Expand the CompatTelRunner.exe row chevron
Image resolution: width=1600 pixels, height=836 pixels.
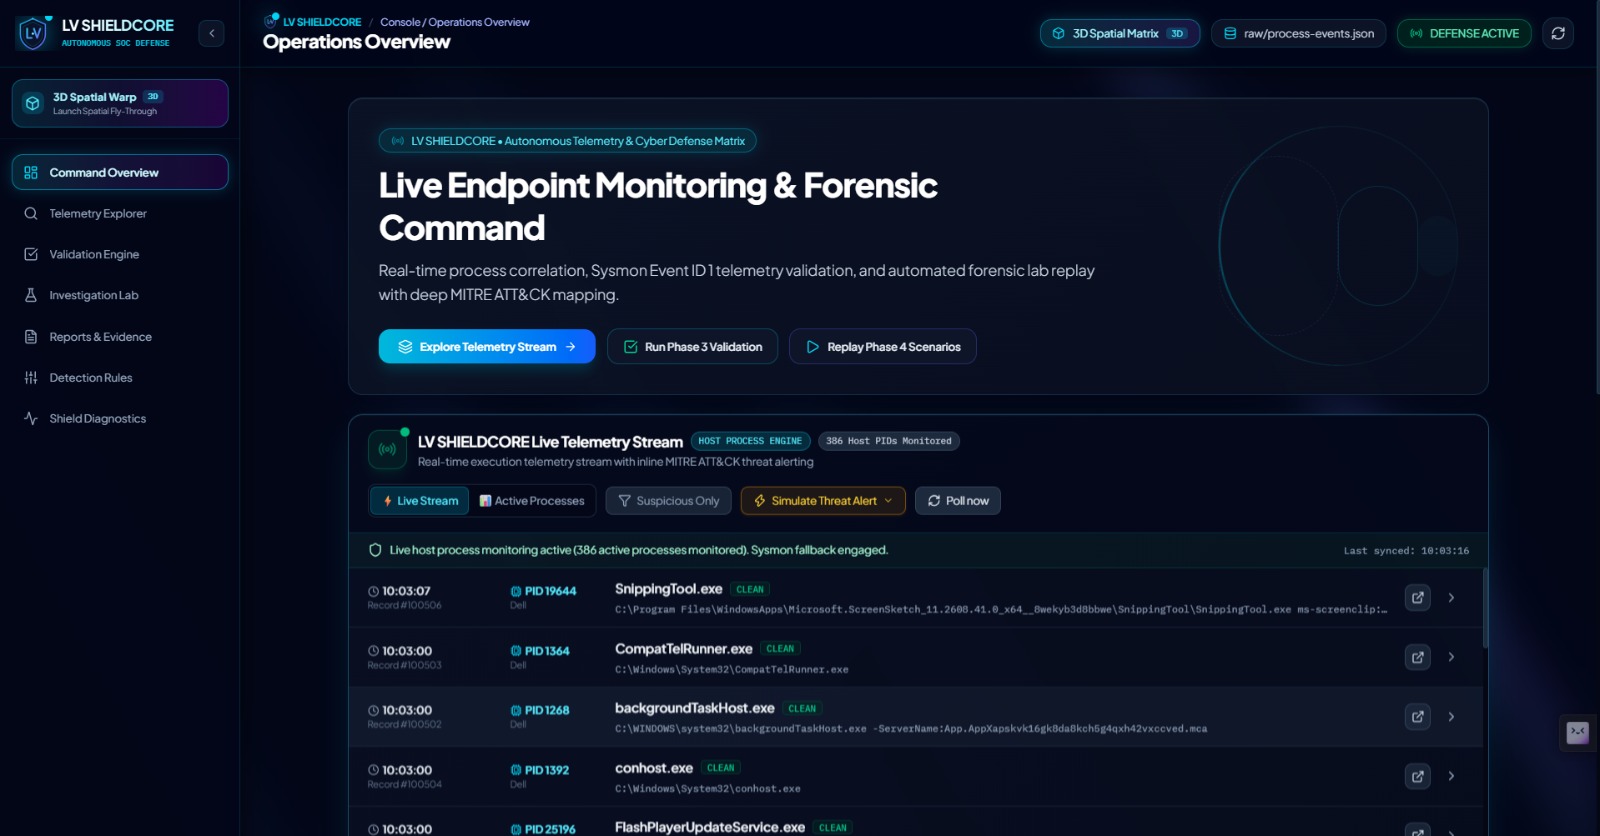(1451, 657)
